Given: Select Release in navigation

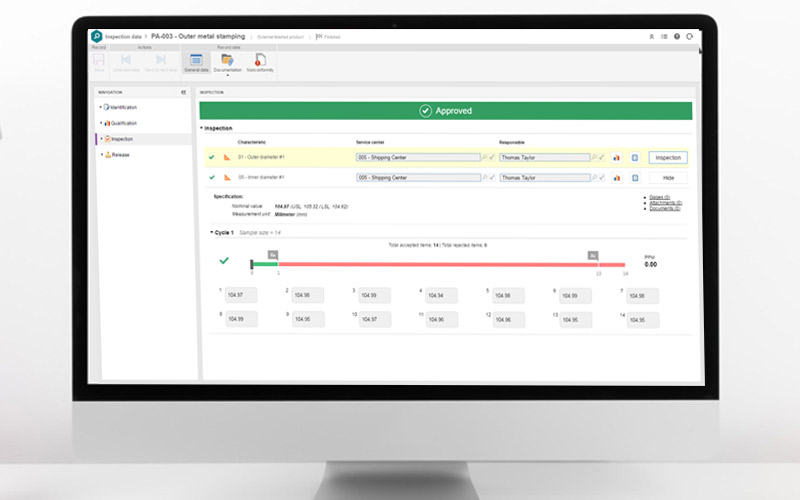Looking at the screenshot, I should (x=120, y=155).
